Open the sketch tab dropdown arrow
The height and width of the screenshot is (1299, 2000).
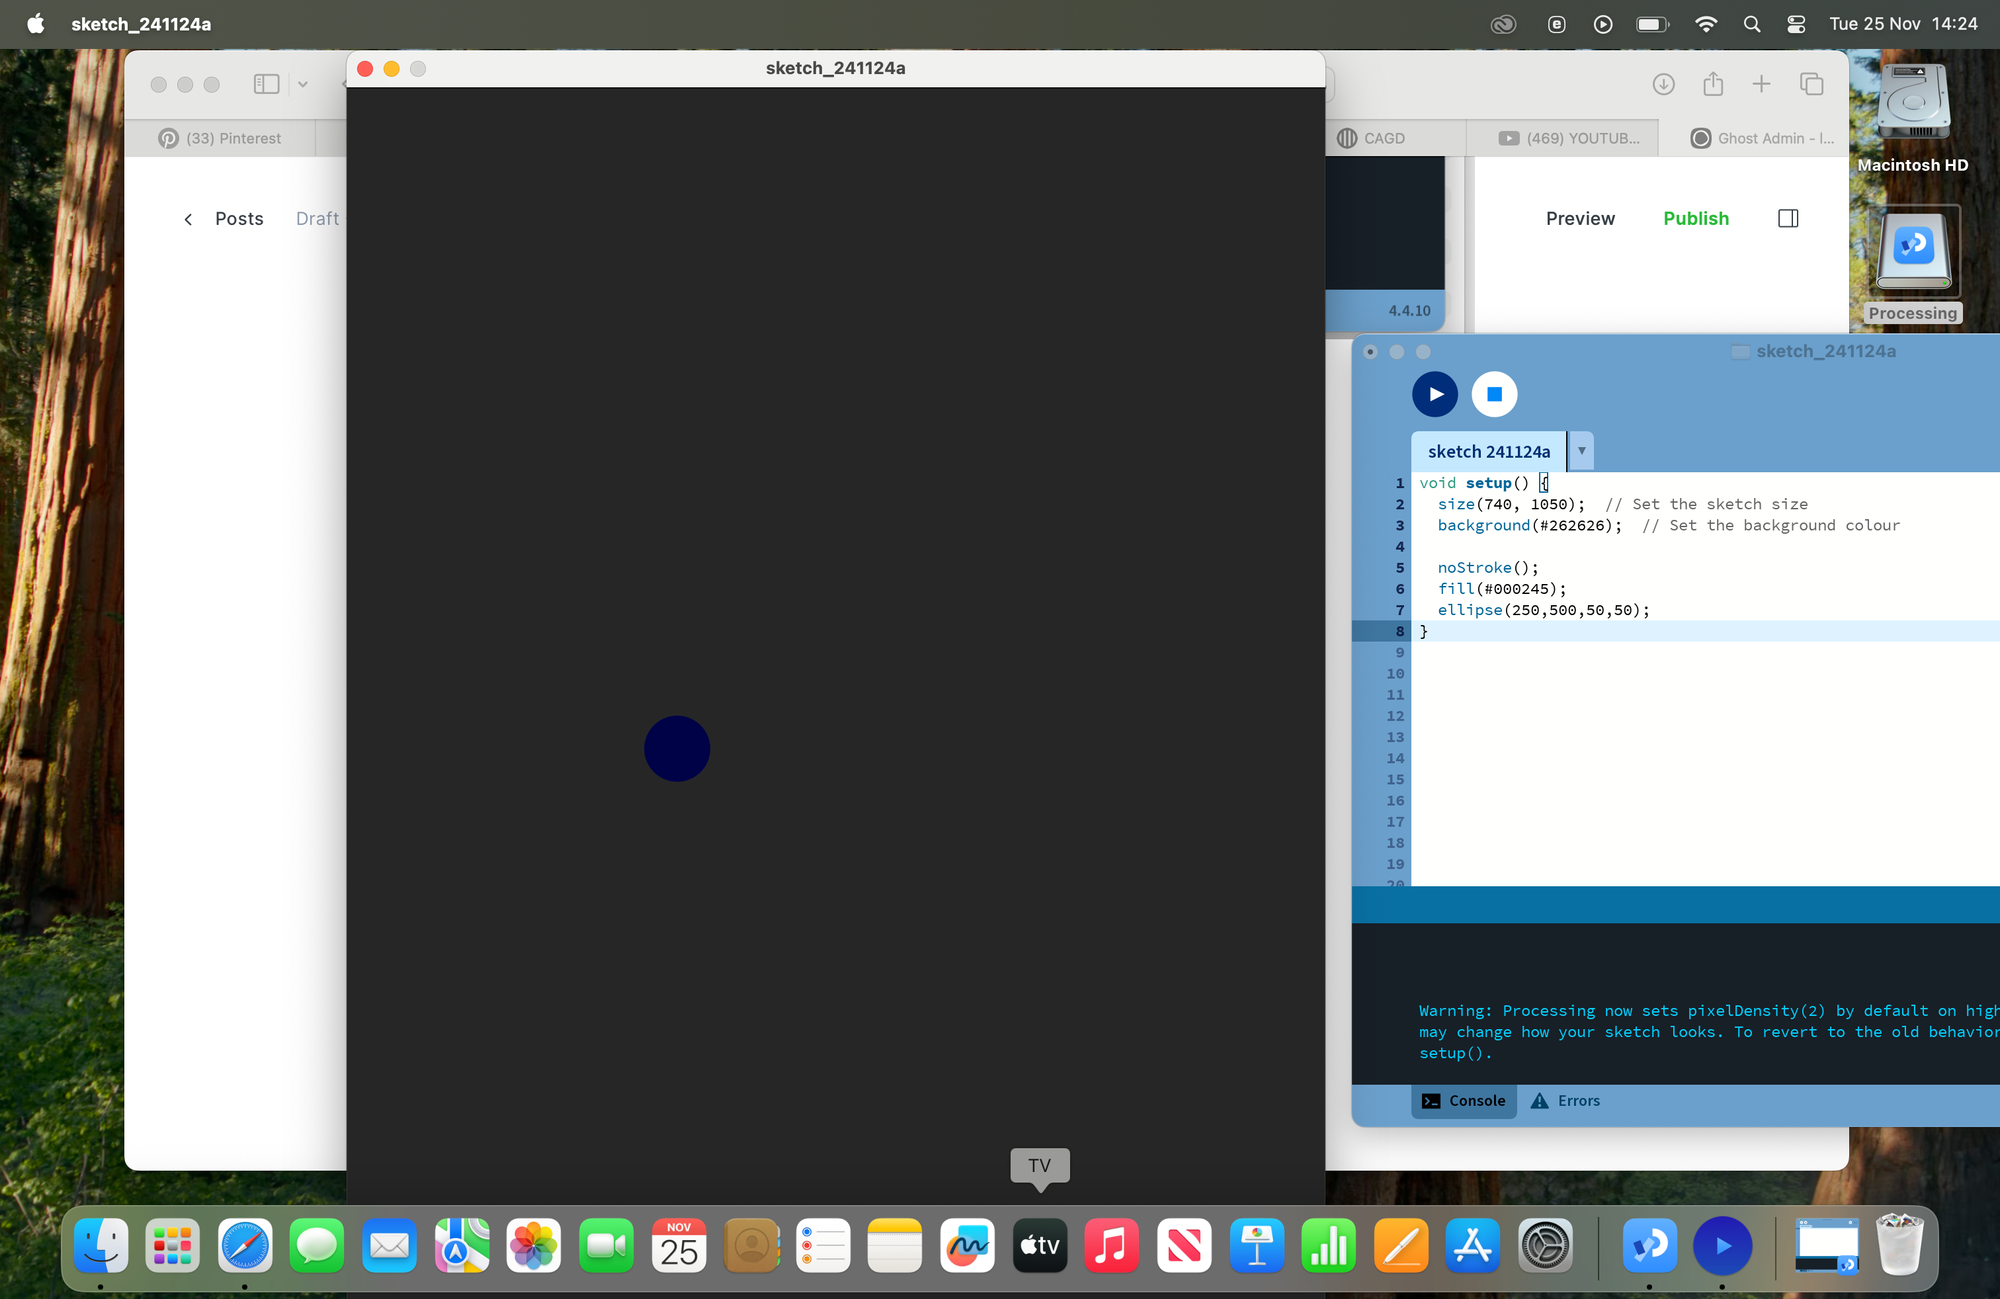pos(1581,451)
